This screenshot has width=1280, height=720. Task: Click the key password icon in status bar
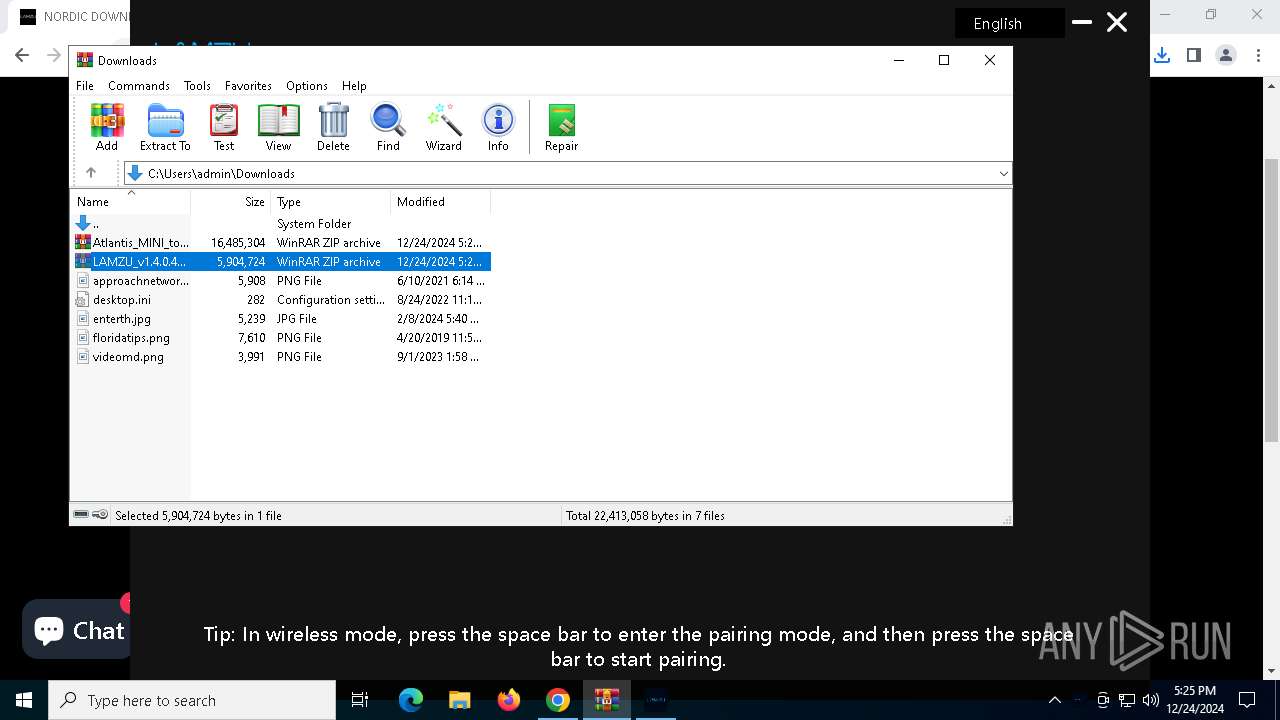(100, 515)
